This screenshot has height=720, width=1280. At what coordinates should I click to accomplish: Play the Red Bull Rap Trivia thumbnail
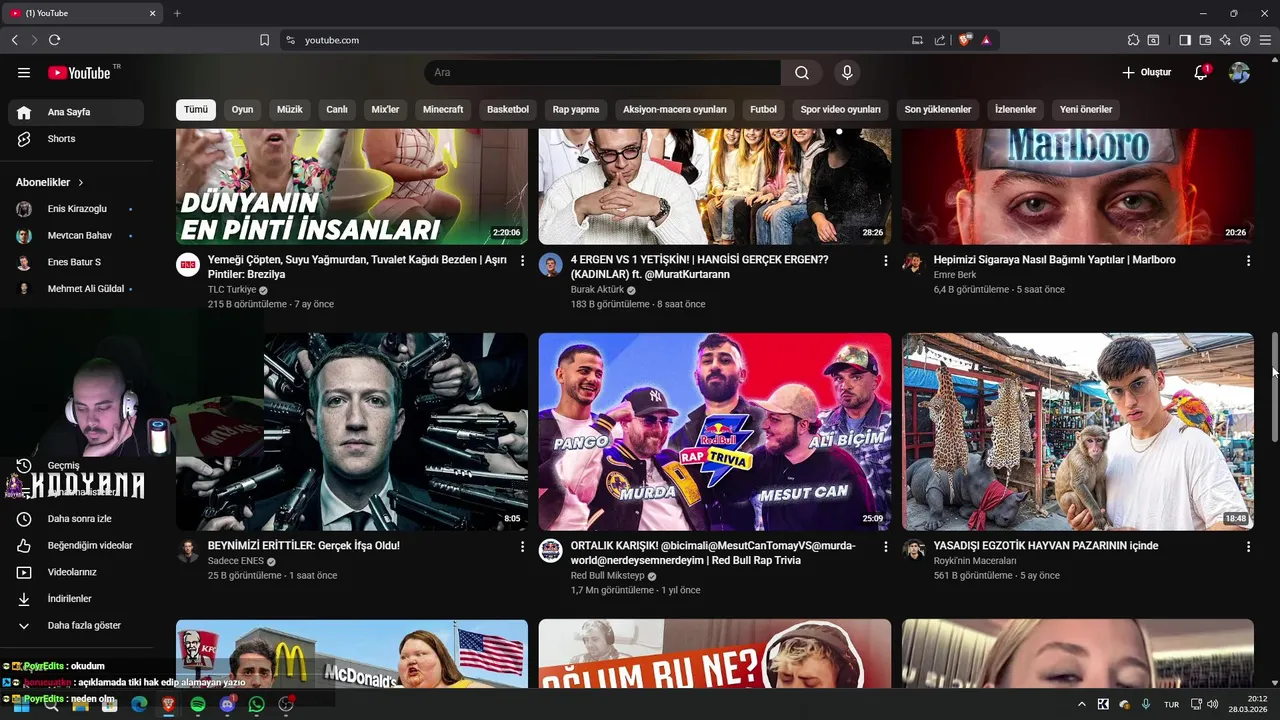[715, 432]
